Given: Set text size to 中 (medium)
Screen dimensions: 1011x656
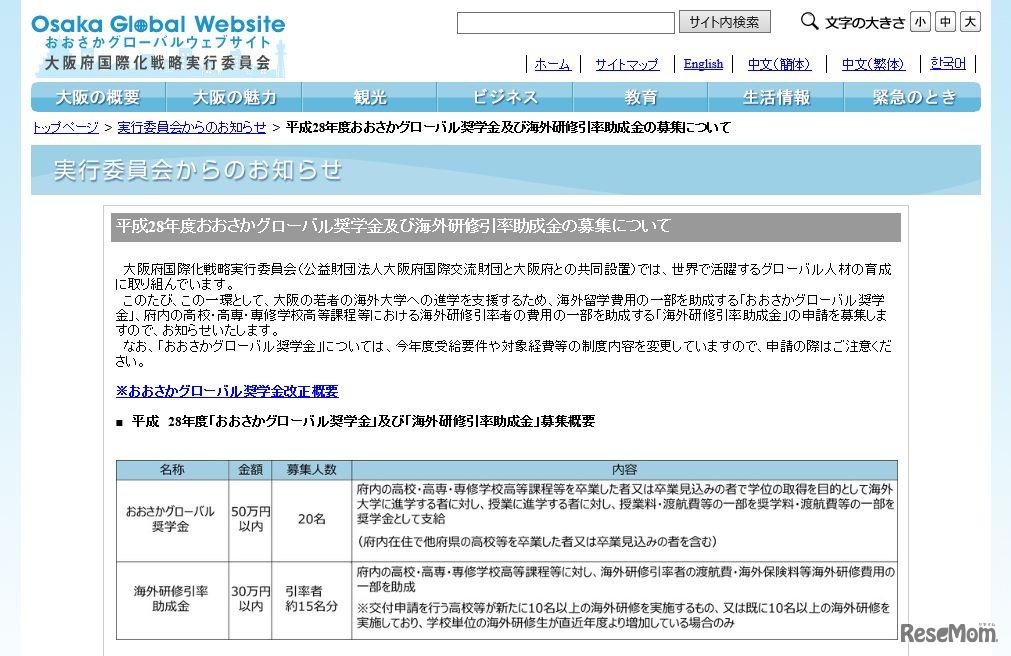Looking at the screenshot, I should coord(943,20).
